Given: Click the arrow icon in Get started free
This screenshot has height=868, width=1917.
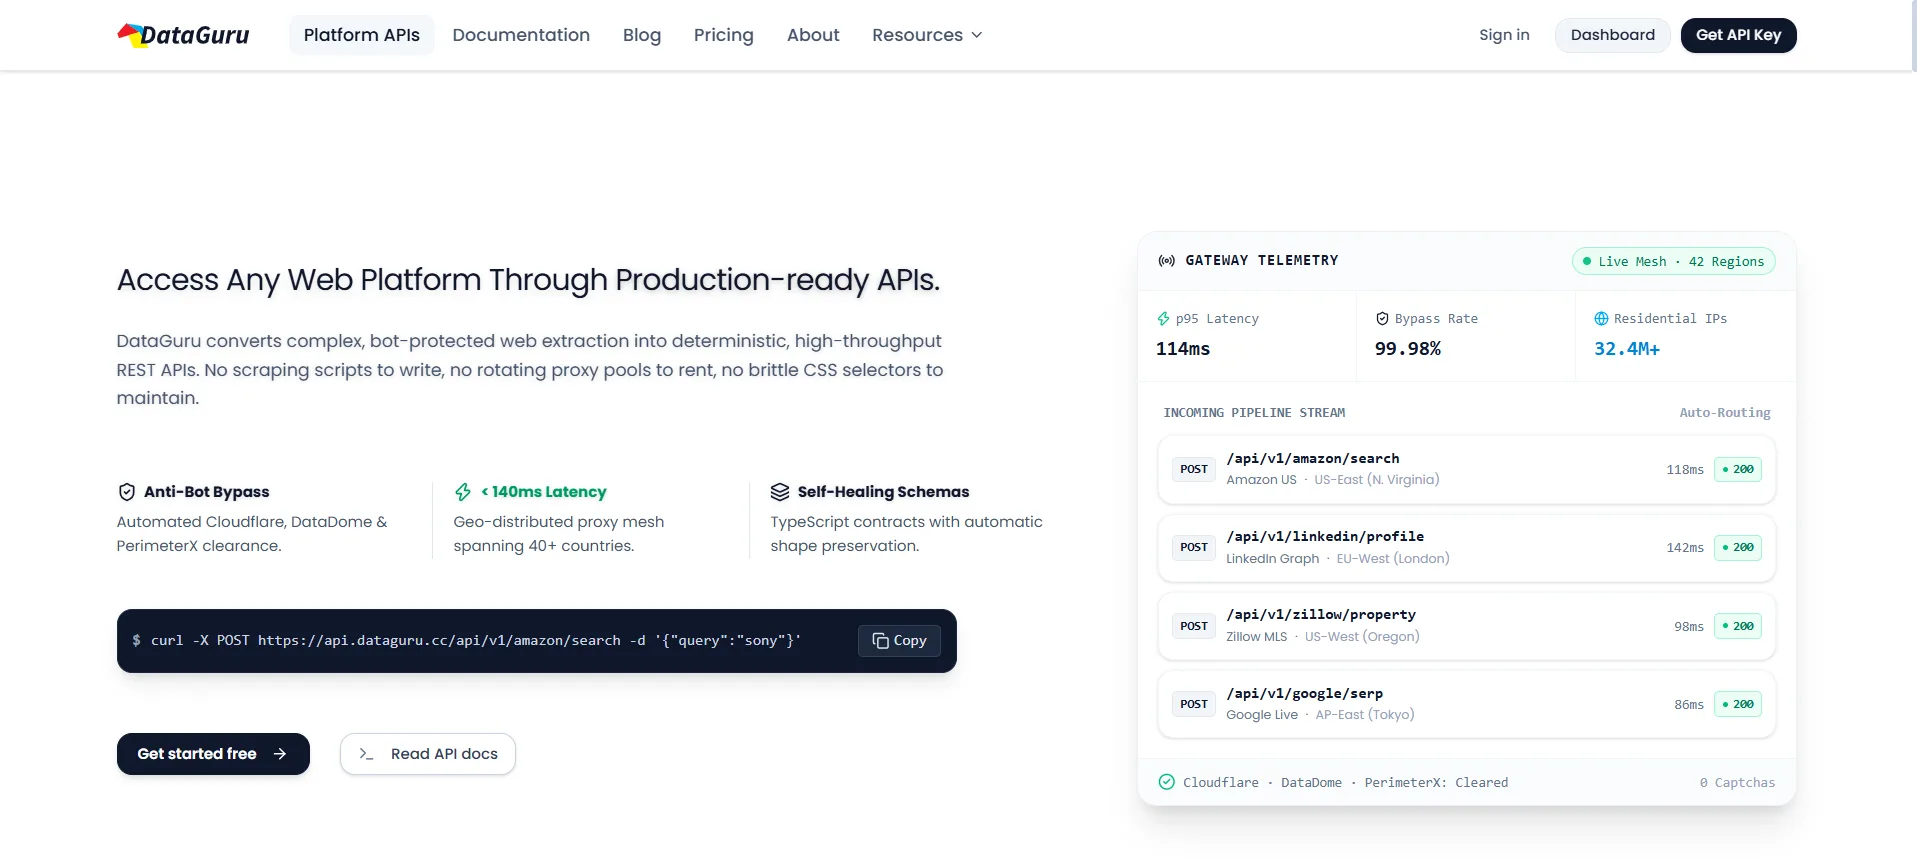Looking at the screenshot, I should pyautogui.click(x=280, y=754).
